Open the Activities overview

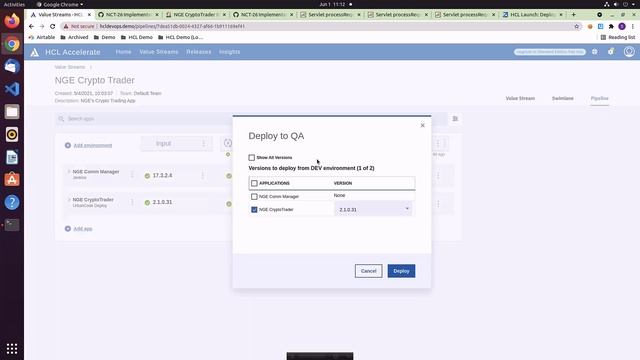click(14, 4)
